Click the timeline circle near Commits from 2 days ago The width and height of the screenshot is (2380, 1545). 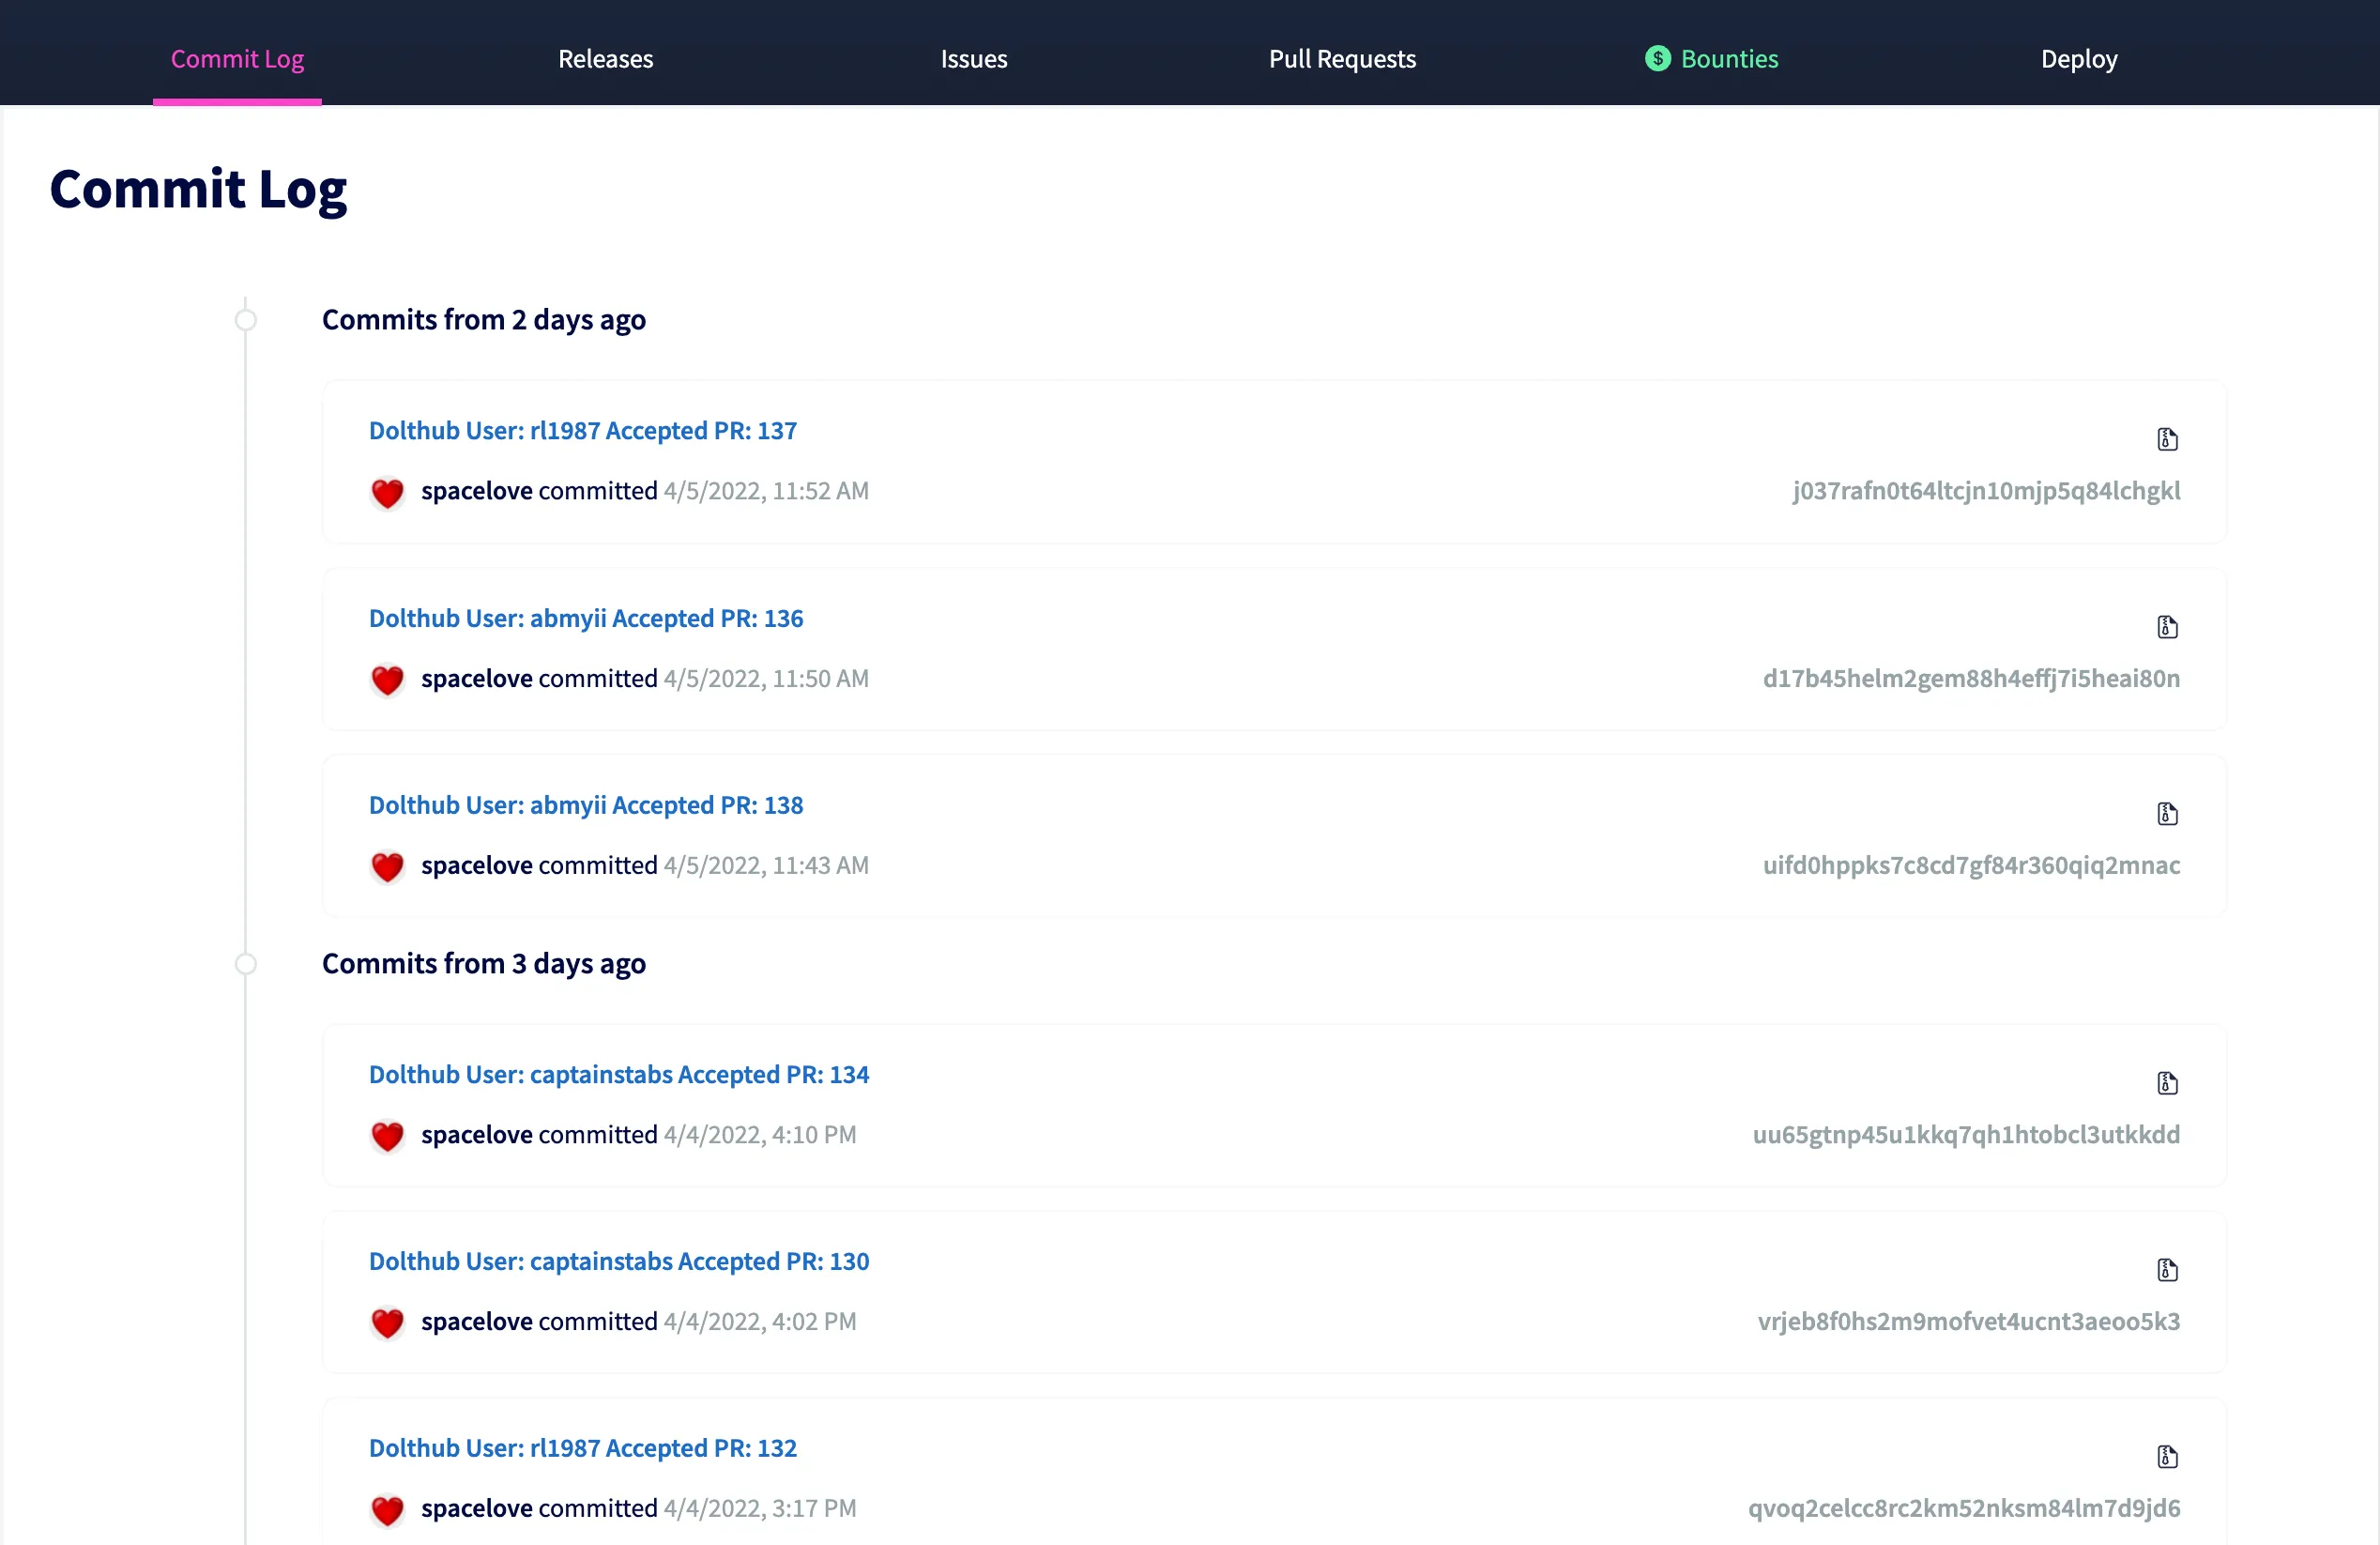click(x=246, y=319)
